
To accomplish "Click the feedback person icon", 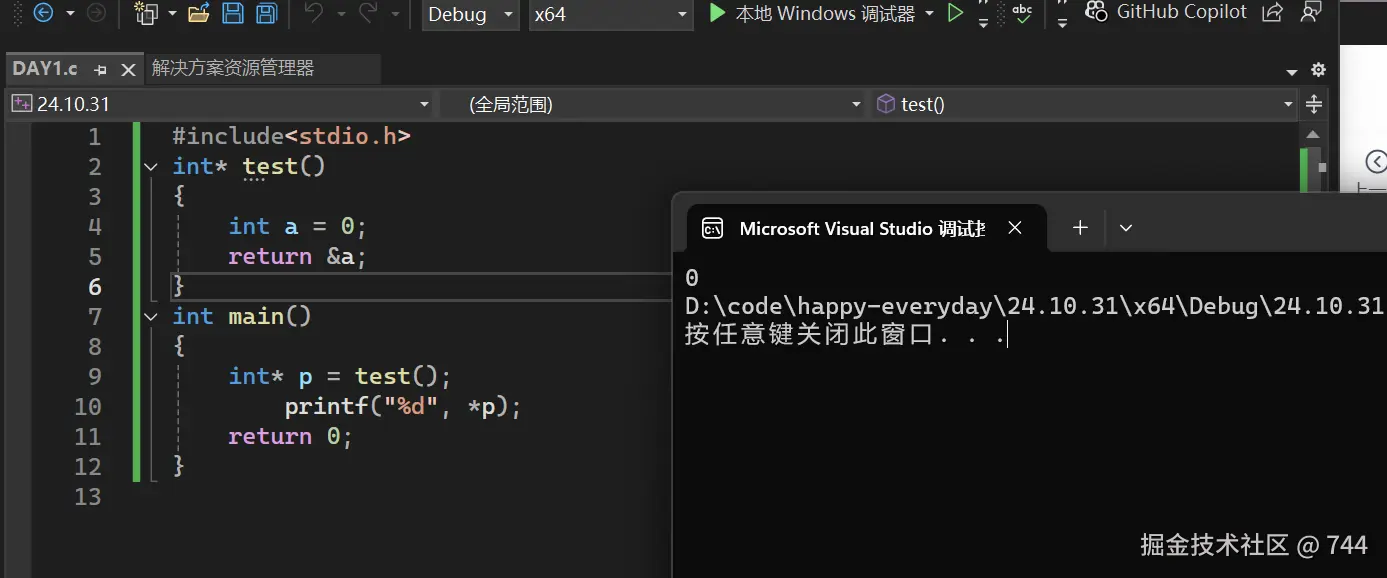I will pos(1311,13).
